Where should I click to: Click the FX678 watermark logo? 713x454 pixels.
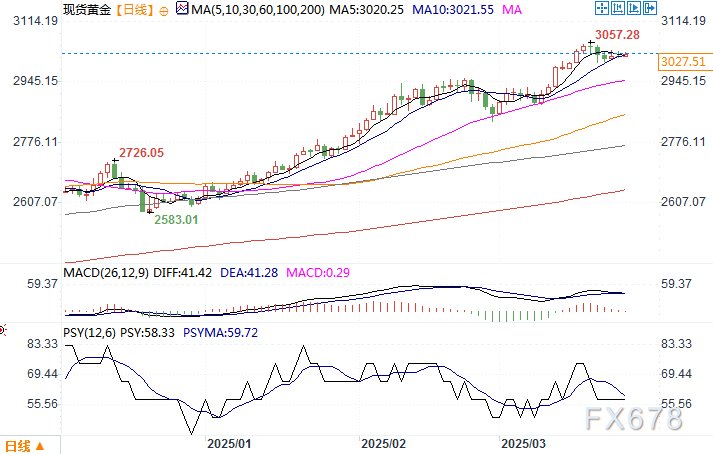[633, 418]
